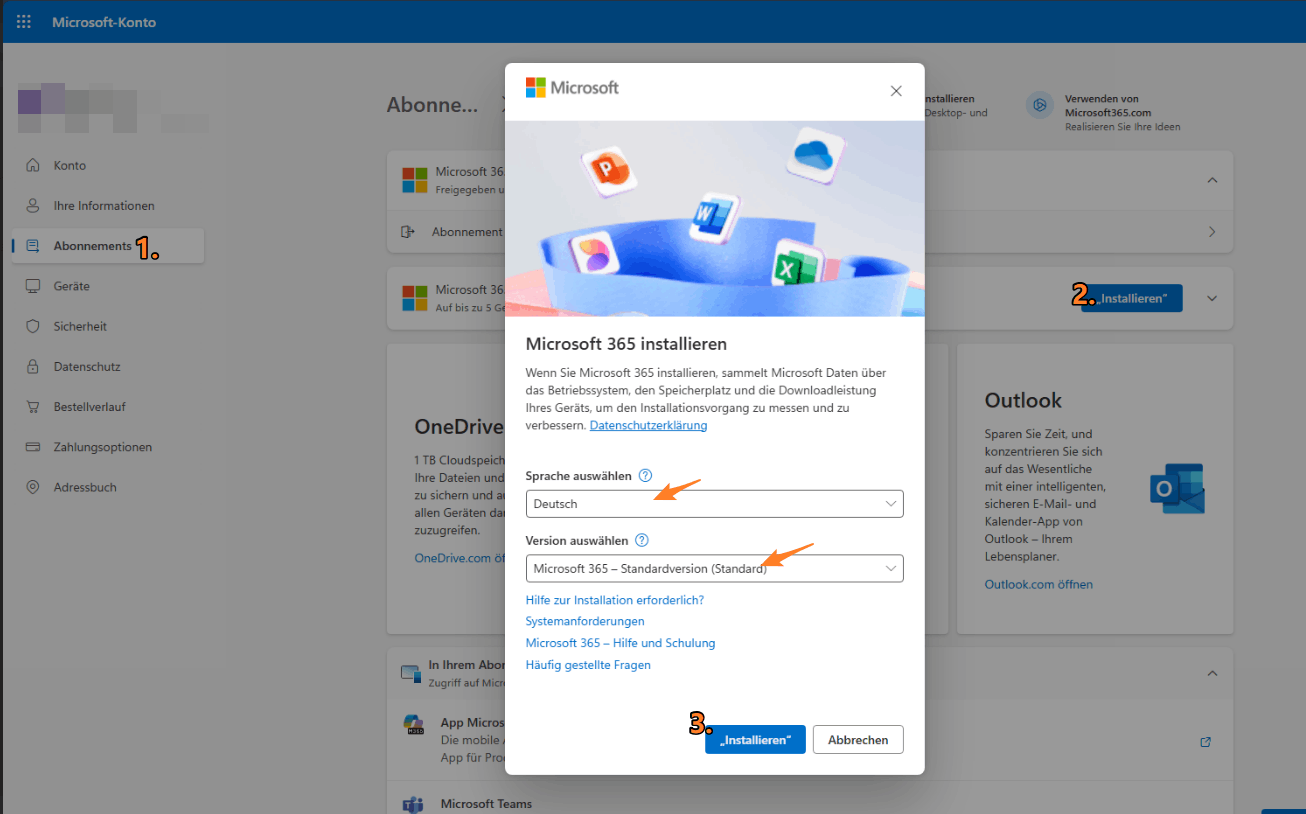Open the Datenschutzerklärung link
Viewport: 1306px width, 814px height.
pyautogui.click(x=648, y=425)
